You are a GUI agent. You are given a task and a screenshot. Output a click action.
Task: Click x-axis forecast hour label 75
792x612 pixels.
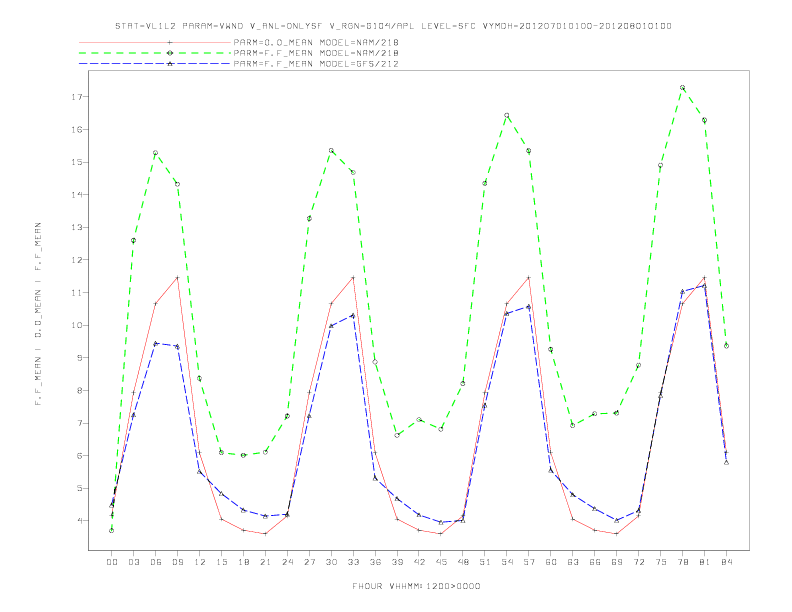(x=661, y=562)
